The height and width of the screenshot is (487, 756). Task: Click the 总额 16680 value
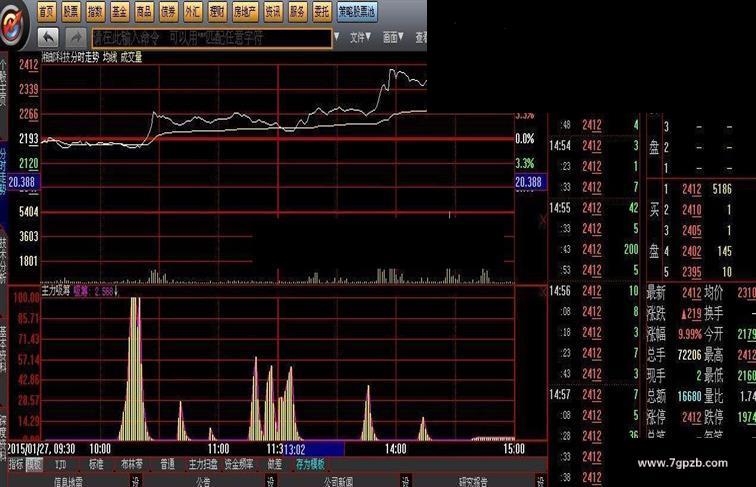[689, 396]
